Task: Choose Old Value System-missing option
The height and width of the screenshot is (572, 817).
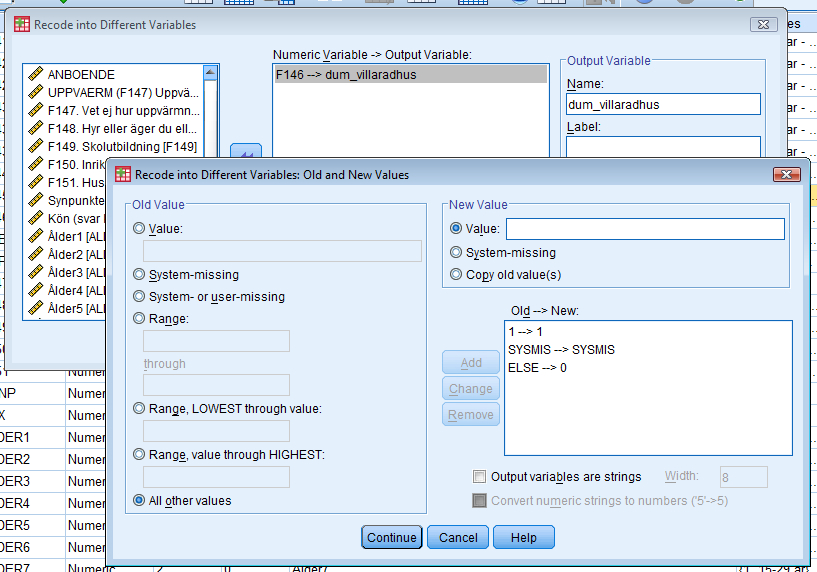Action: [139, 274]
